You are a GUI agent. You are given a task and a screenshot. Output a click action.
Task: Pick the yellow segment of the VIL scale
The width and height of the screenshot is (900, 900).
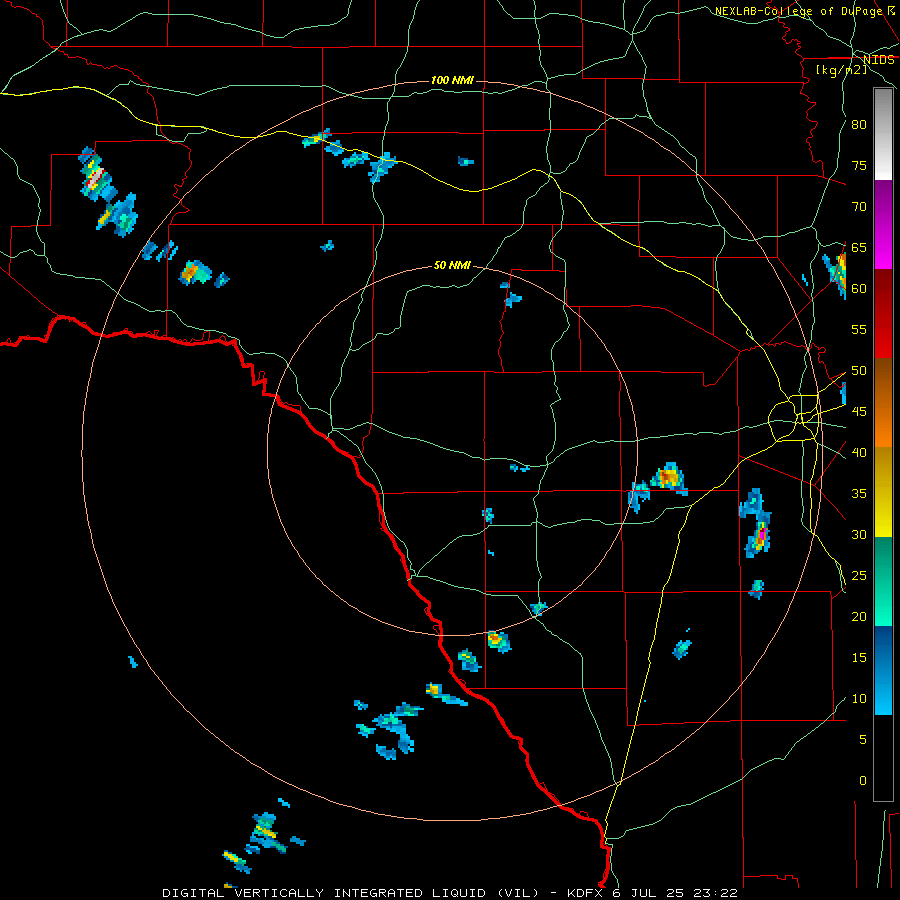(883, 492)
